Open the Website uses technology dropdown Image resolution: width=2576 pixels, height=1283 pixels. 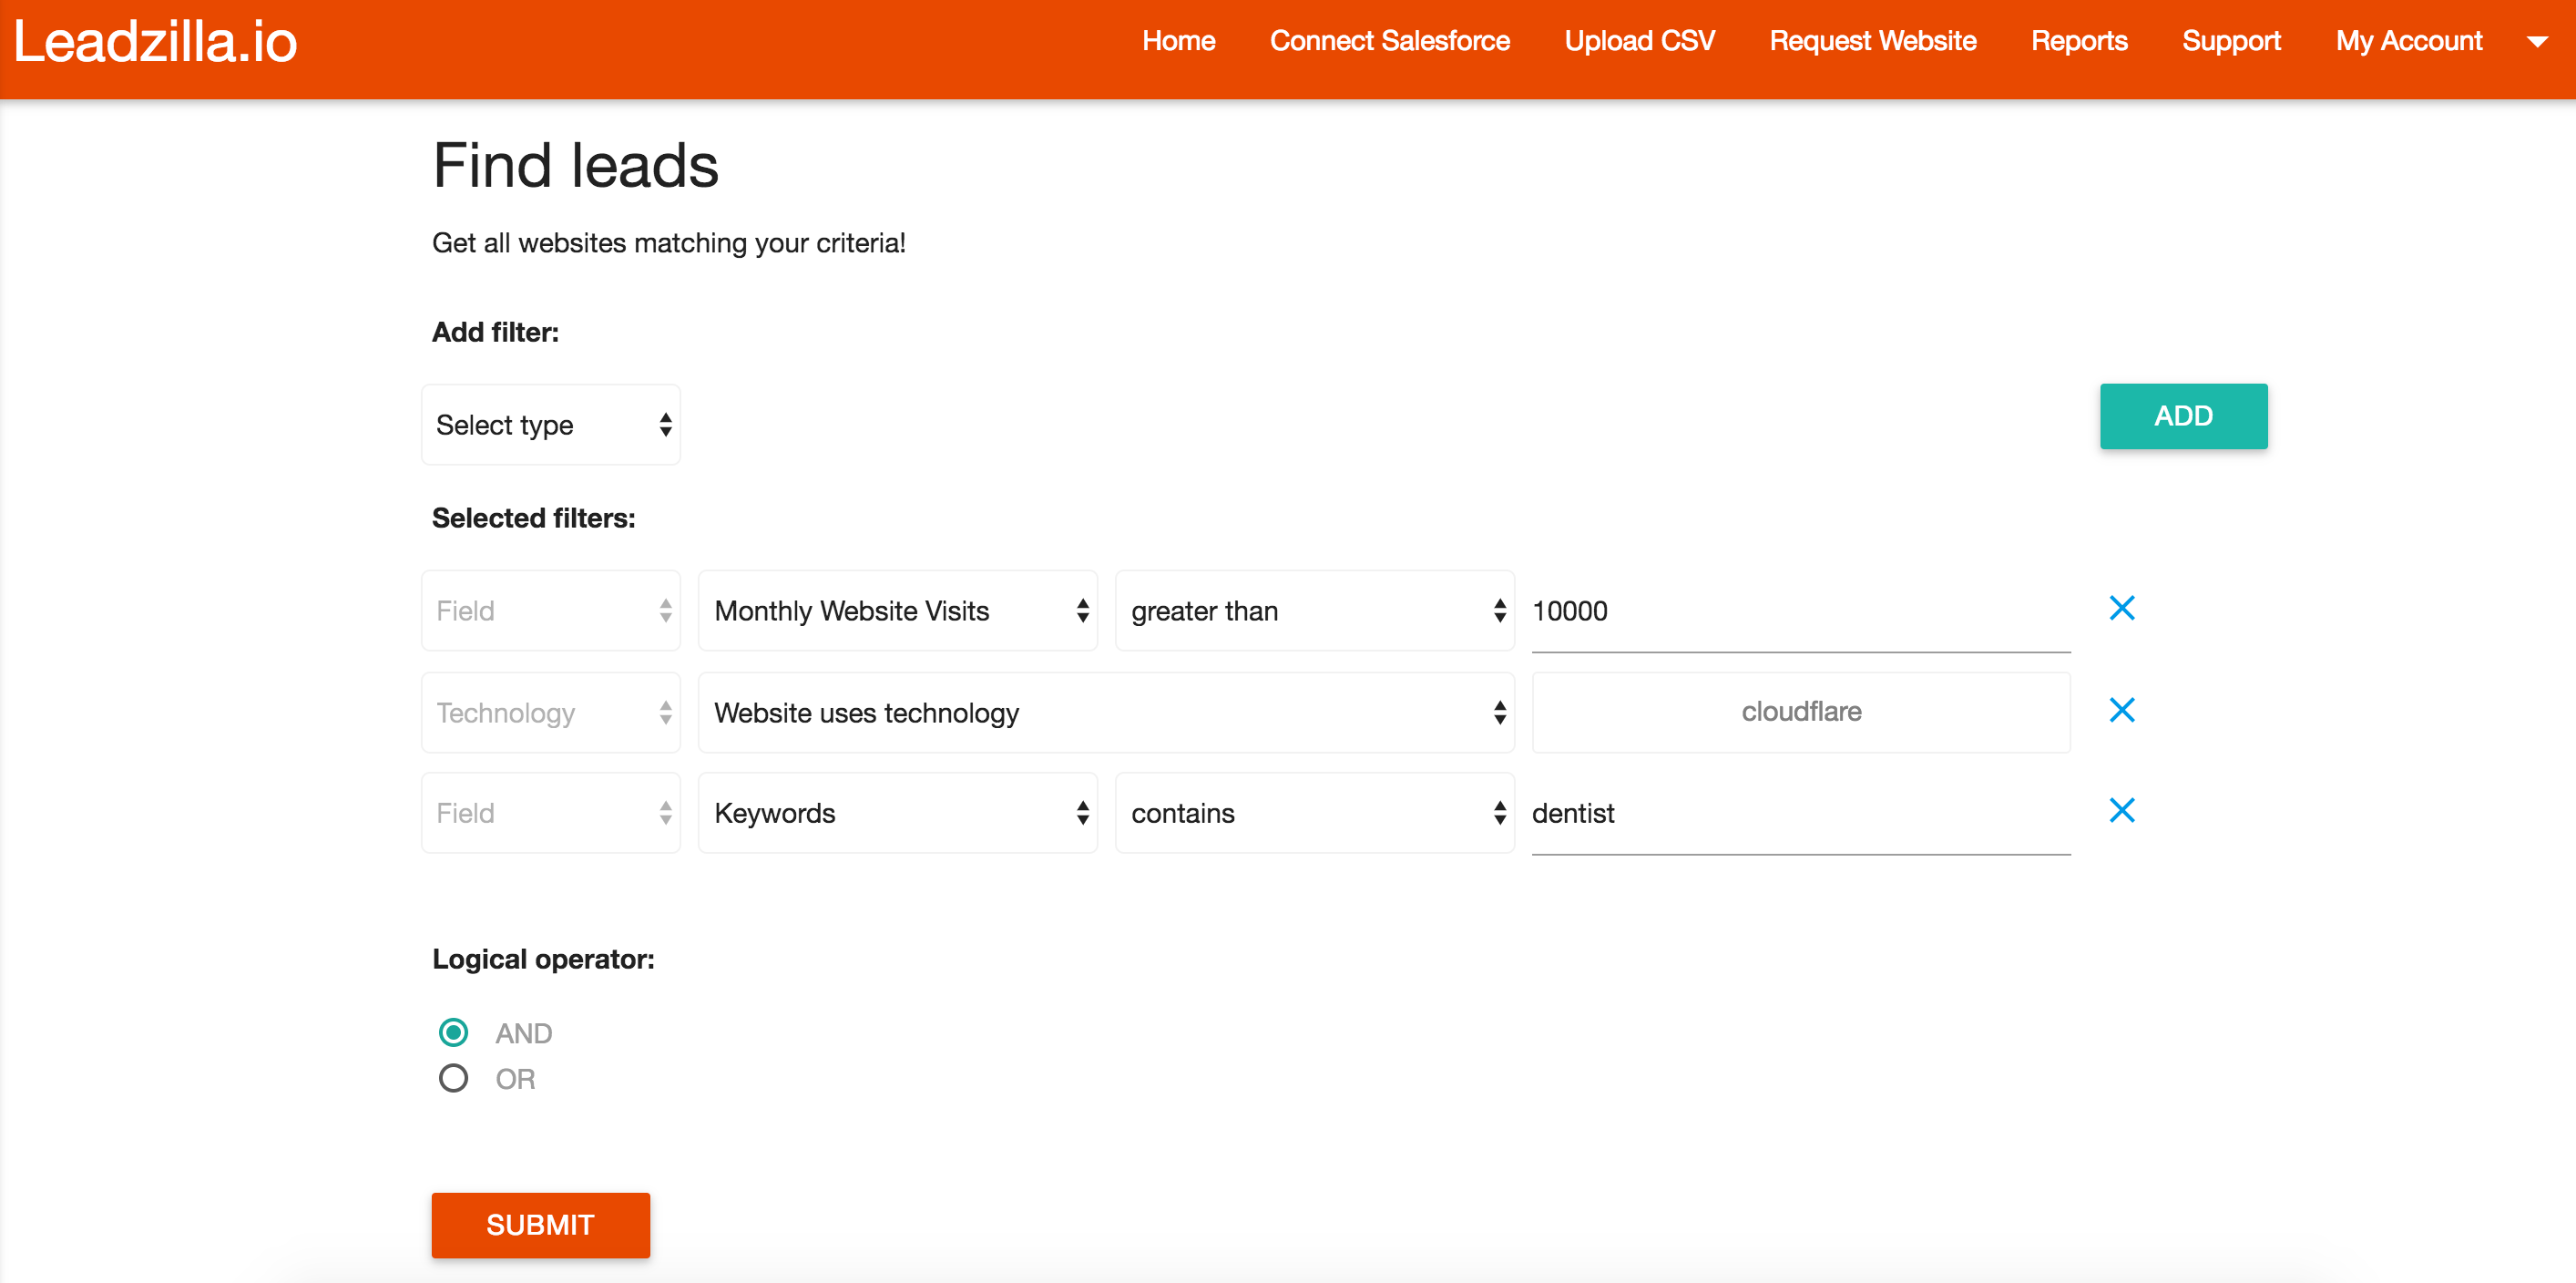point(1105,712)
